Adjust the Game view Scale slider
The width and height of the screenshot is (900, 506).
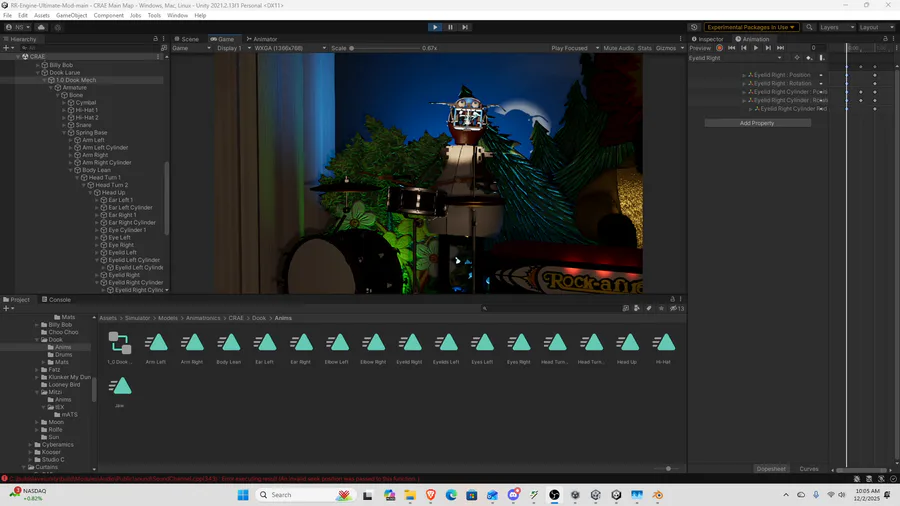pos(385,48)
